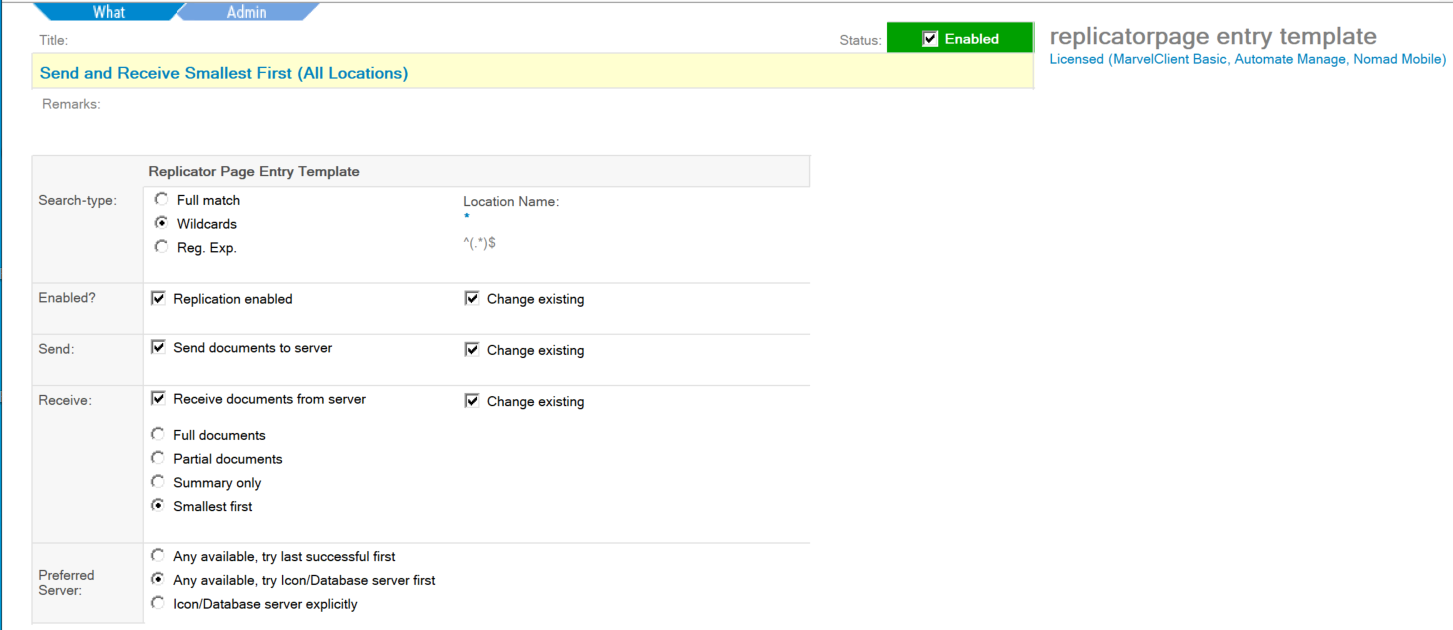This screenshot has width=1453, height=630.
Task: Switch to the What tab
Action: click(x=109, y=12)
